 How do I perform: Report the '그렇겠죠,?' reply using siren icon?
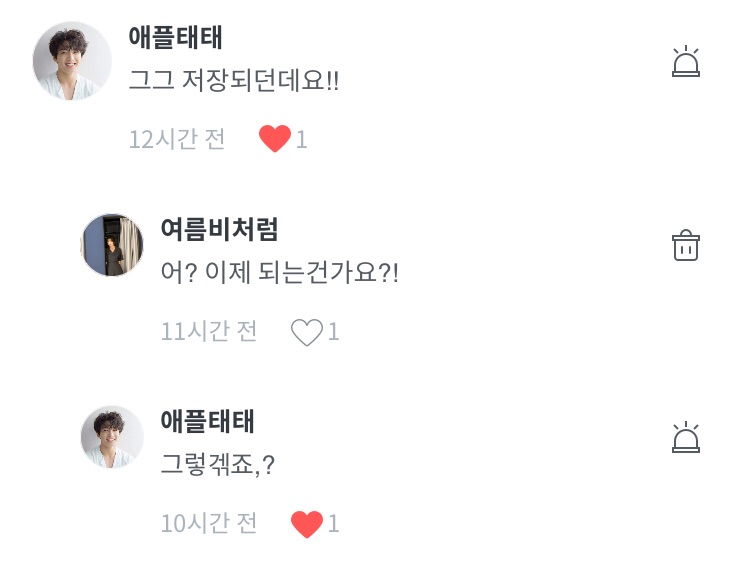click(x=685, y=438)
